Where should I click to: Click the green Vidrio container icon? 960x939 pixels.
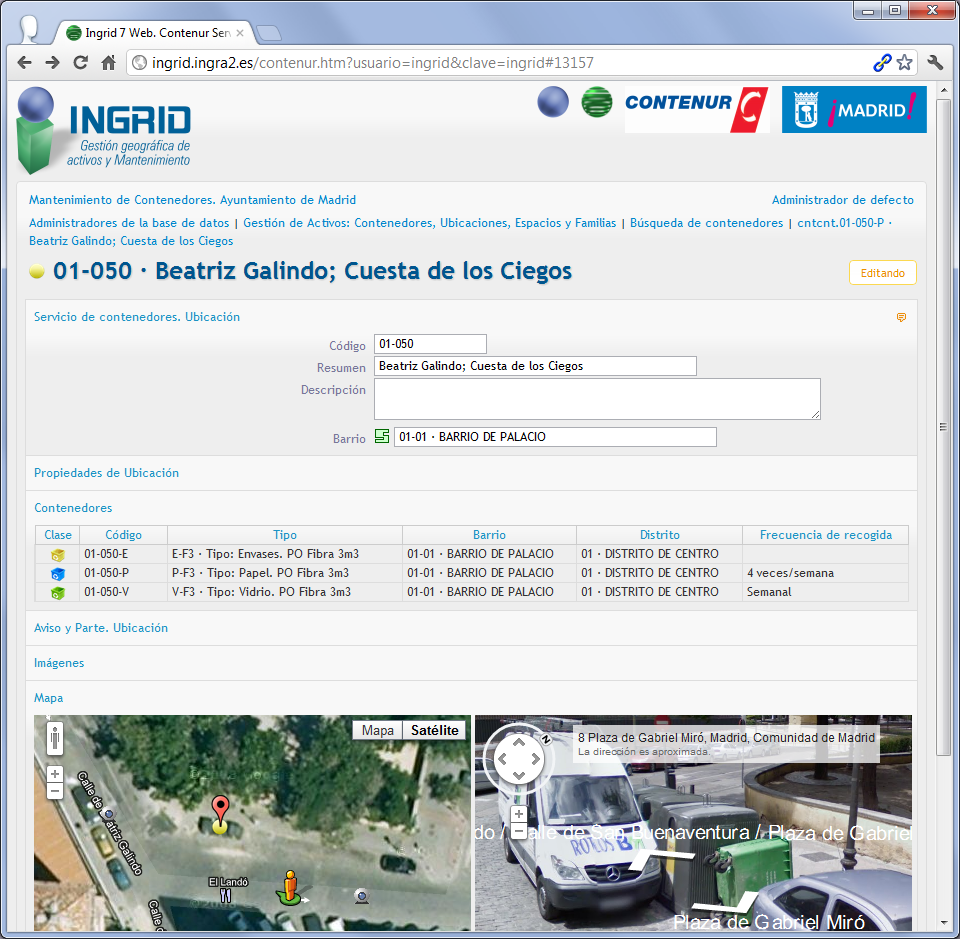(x=58, y=593)
